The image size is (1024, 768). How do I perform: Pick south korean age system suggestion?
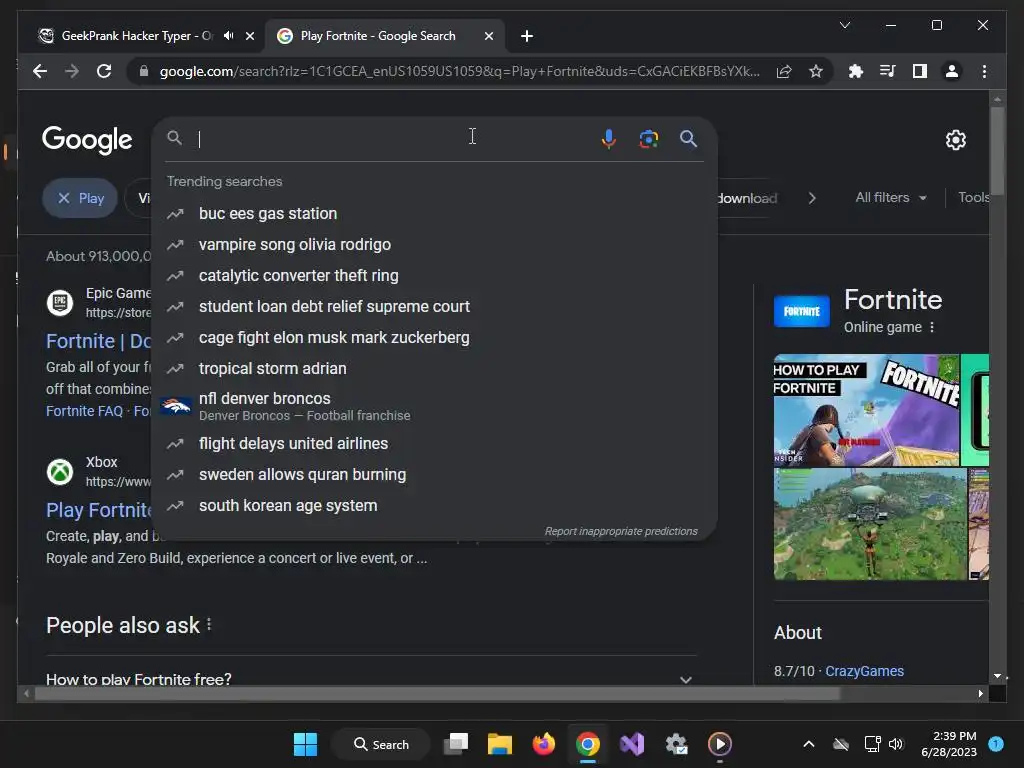coord(434,505)
